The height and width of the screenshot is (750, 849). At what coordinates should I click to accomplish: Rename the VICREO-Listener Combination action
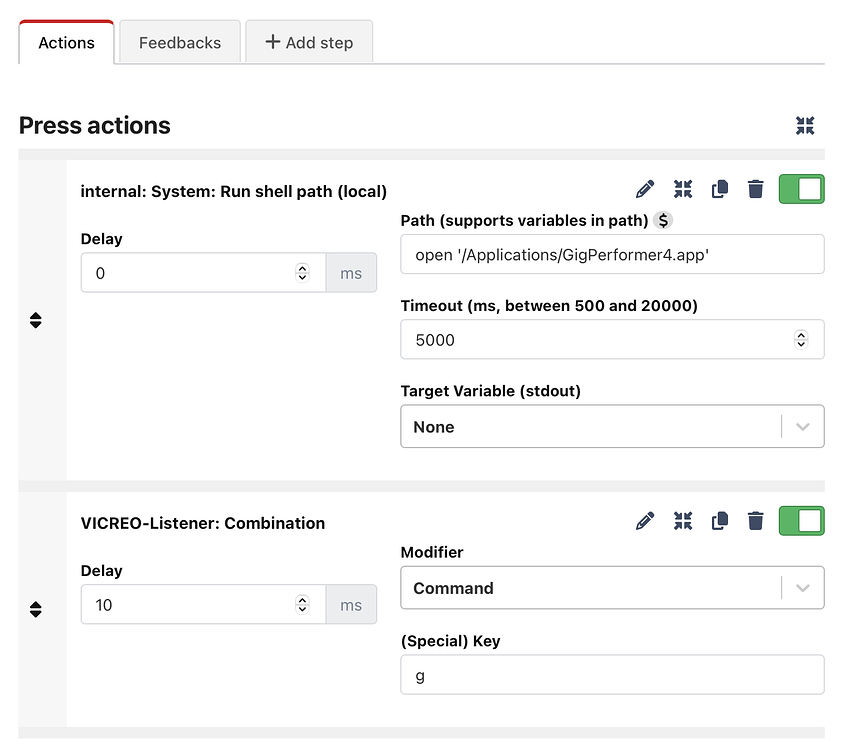pyautogui.click(x=645, y=521)
